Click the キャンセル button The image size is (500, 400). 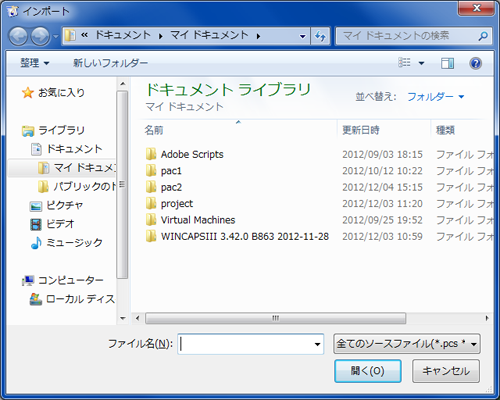click(x=446, y=371)
